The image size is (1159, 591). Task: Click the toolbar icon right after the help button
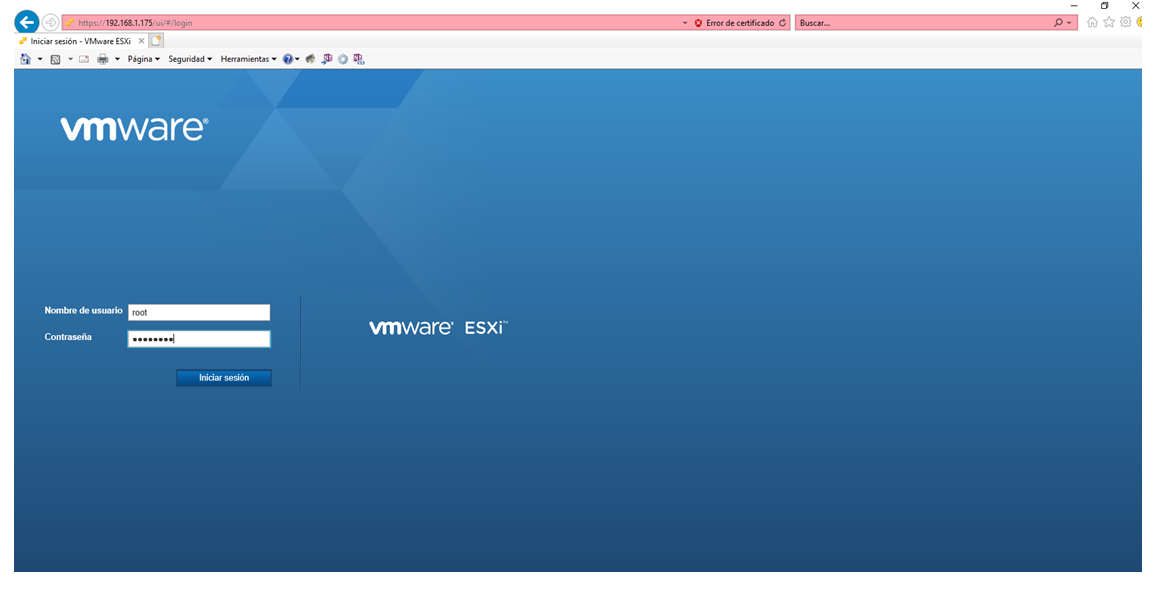click(x=310, y=59)
